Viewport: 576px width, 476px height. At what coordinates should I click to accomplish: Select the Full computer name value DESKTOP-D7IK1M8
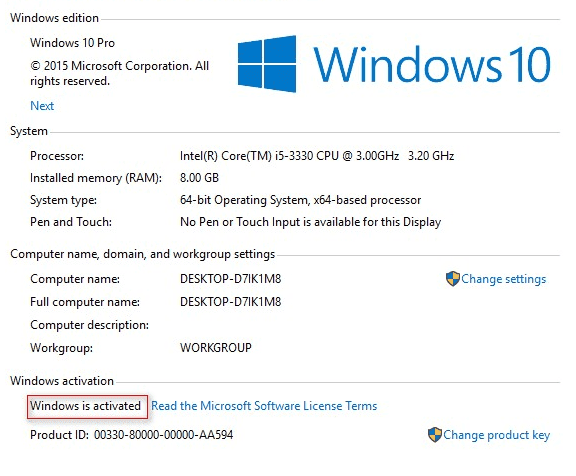click(x=231, y=302)
